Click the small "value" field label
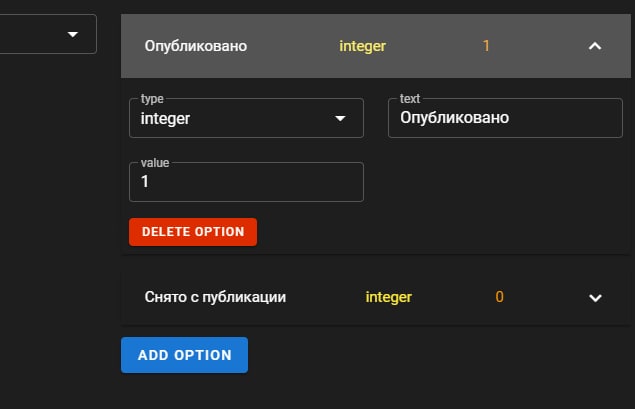The width and height of the screenshot is (635, 409). (155, 163)
